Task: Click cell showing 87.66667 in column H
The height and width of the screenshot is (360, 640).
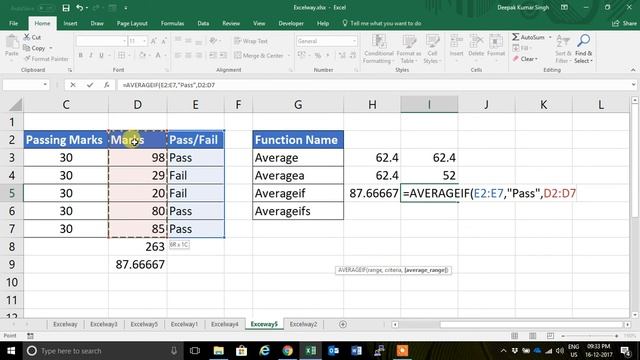Action: [372, 193]
